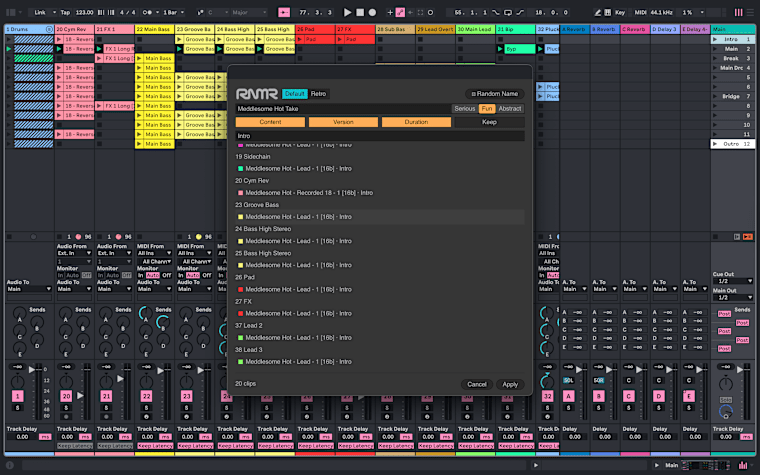This screenshot has height=475, width=760.
Task: Open MIDI From All Ins dropdown on 22 Main Bass
Action: (x=155, y=253)
